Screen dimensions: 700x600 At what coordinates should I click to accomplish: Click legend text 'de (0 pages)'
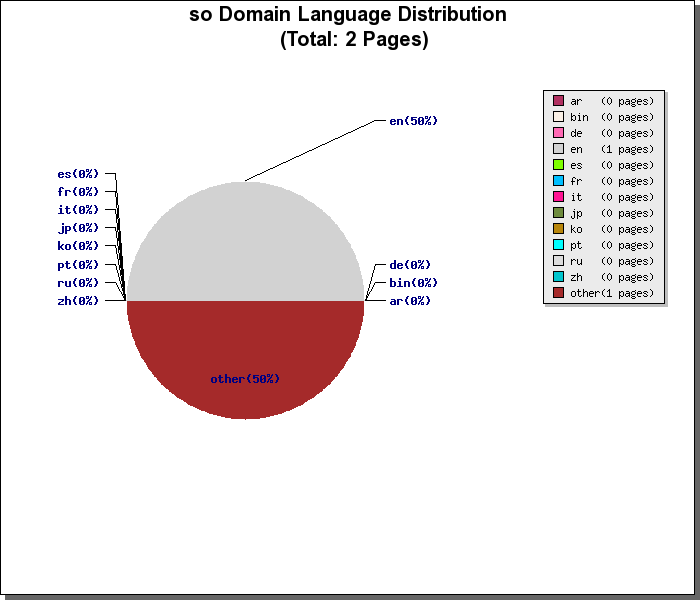pyautogui.click(x=612, y=133)
